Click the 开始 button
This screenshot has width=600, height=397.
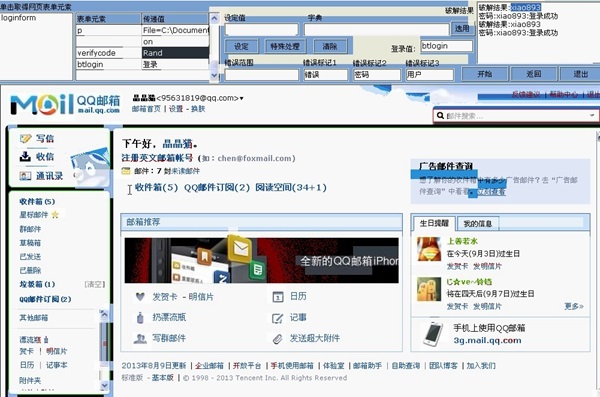tap(485, 74)
